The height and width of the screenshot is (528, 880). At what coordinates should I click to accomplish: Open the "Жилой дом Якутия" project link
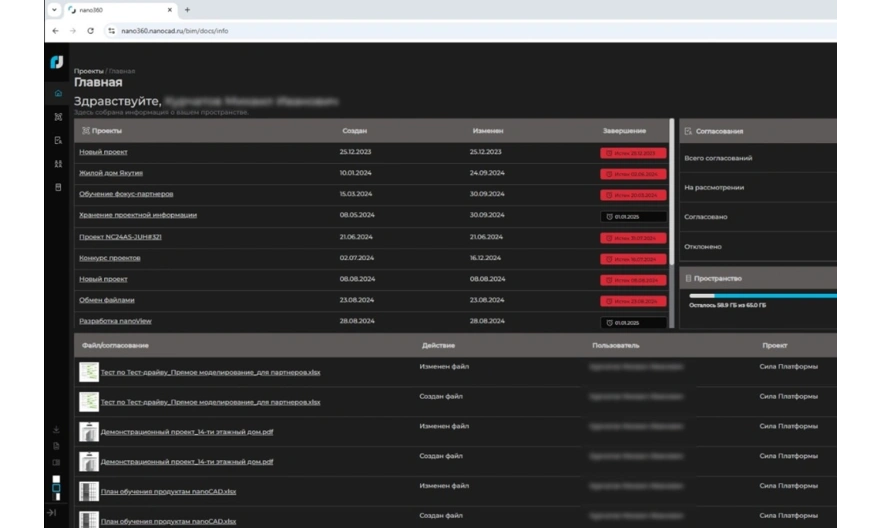tap(110, 173)
